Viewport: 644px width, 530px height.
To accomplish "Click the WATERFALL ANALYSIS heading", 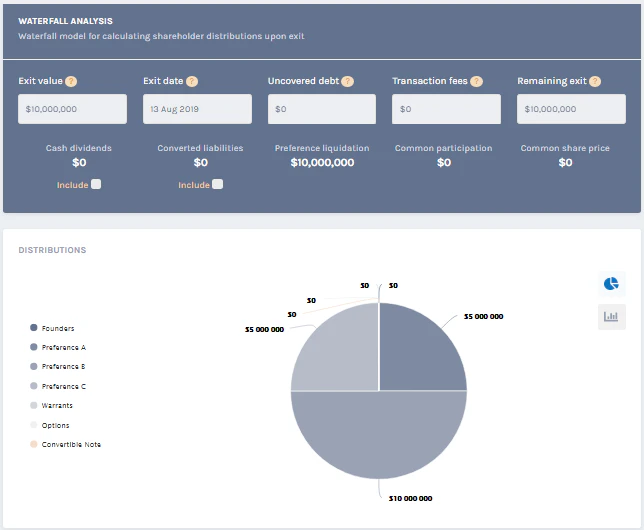I will point(65,21).
